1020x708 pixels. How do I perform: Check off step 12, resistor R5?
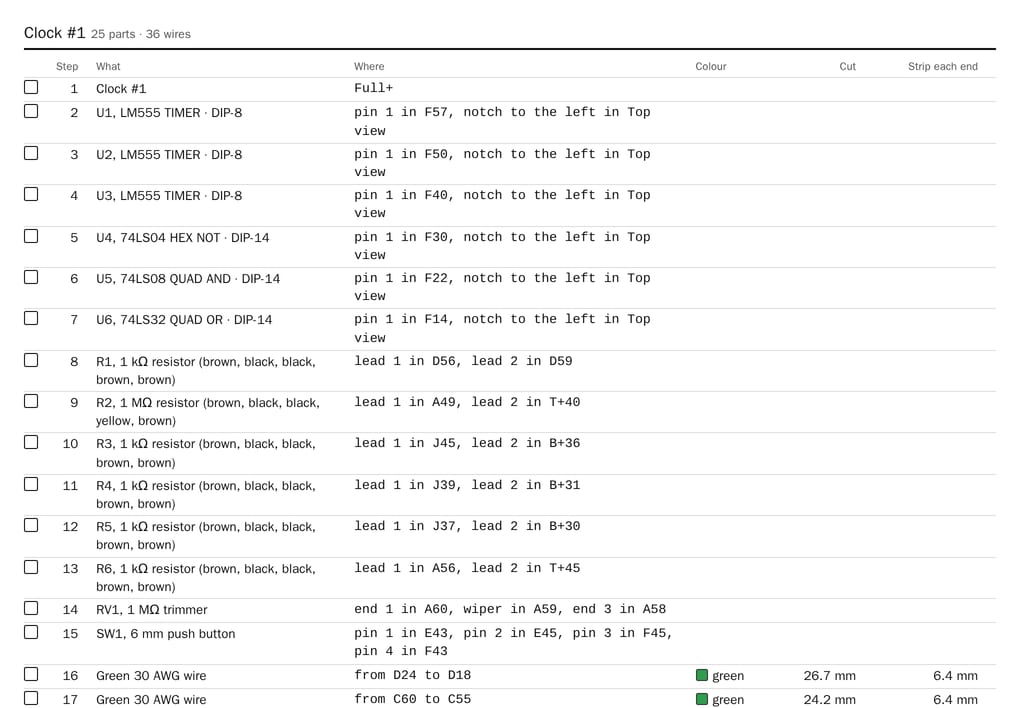point(31,525)
